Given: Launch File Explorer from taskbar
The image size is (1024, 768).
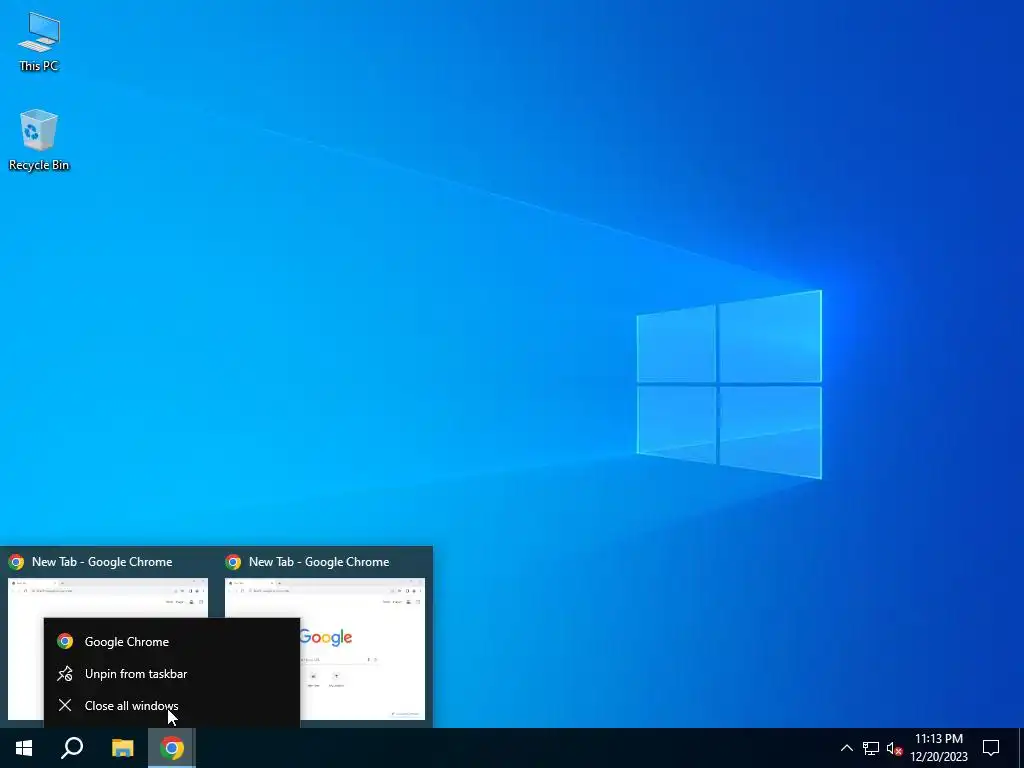Looking at the screenshot, I should click(x=122, y=748).
